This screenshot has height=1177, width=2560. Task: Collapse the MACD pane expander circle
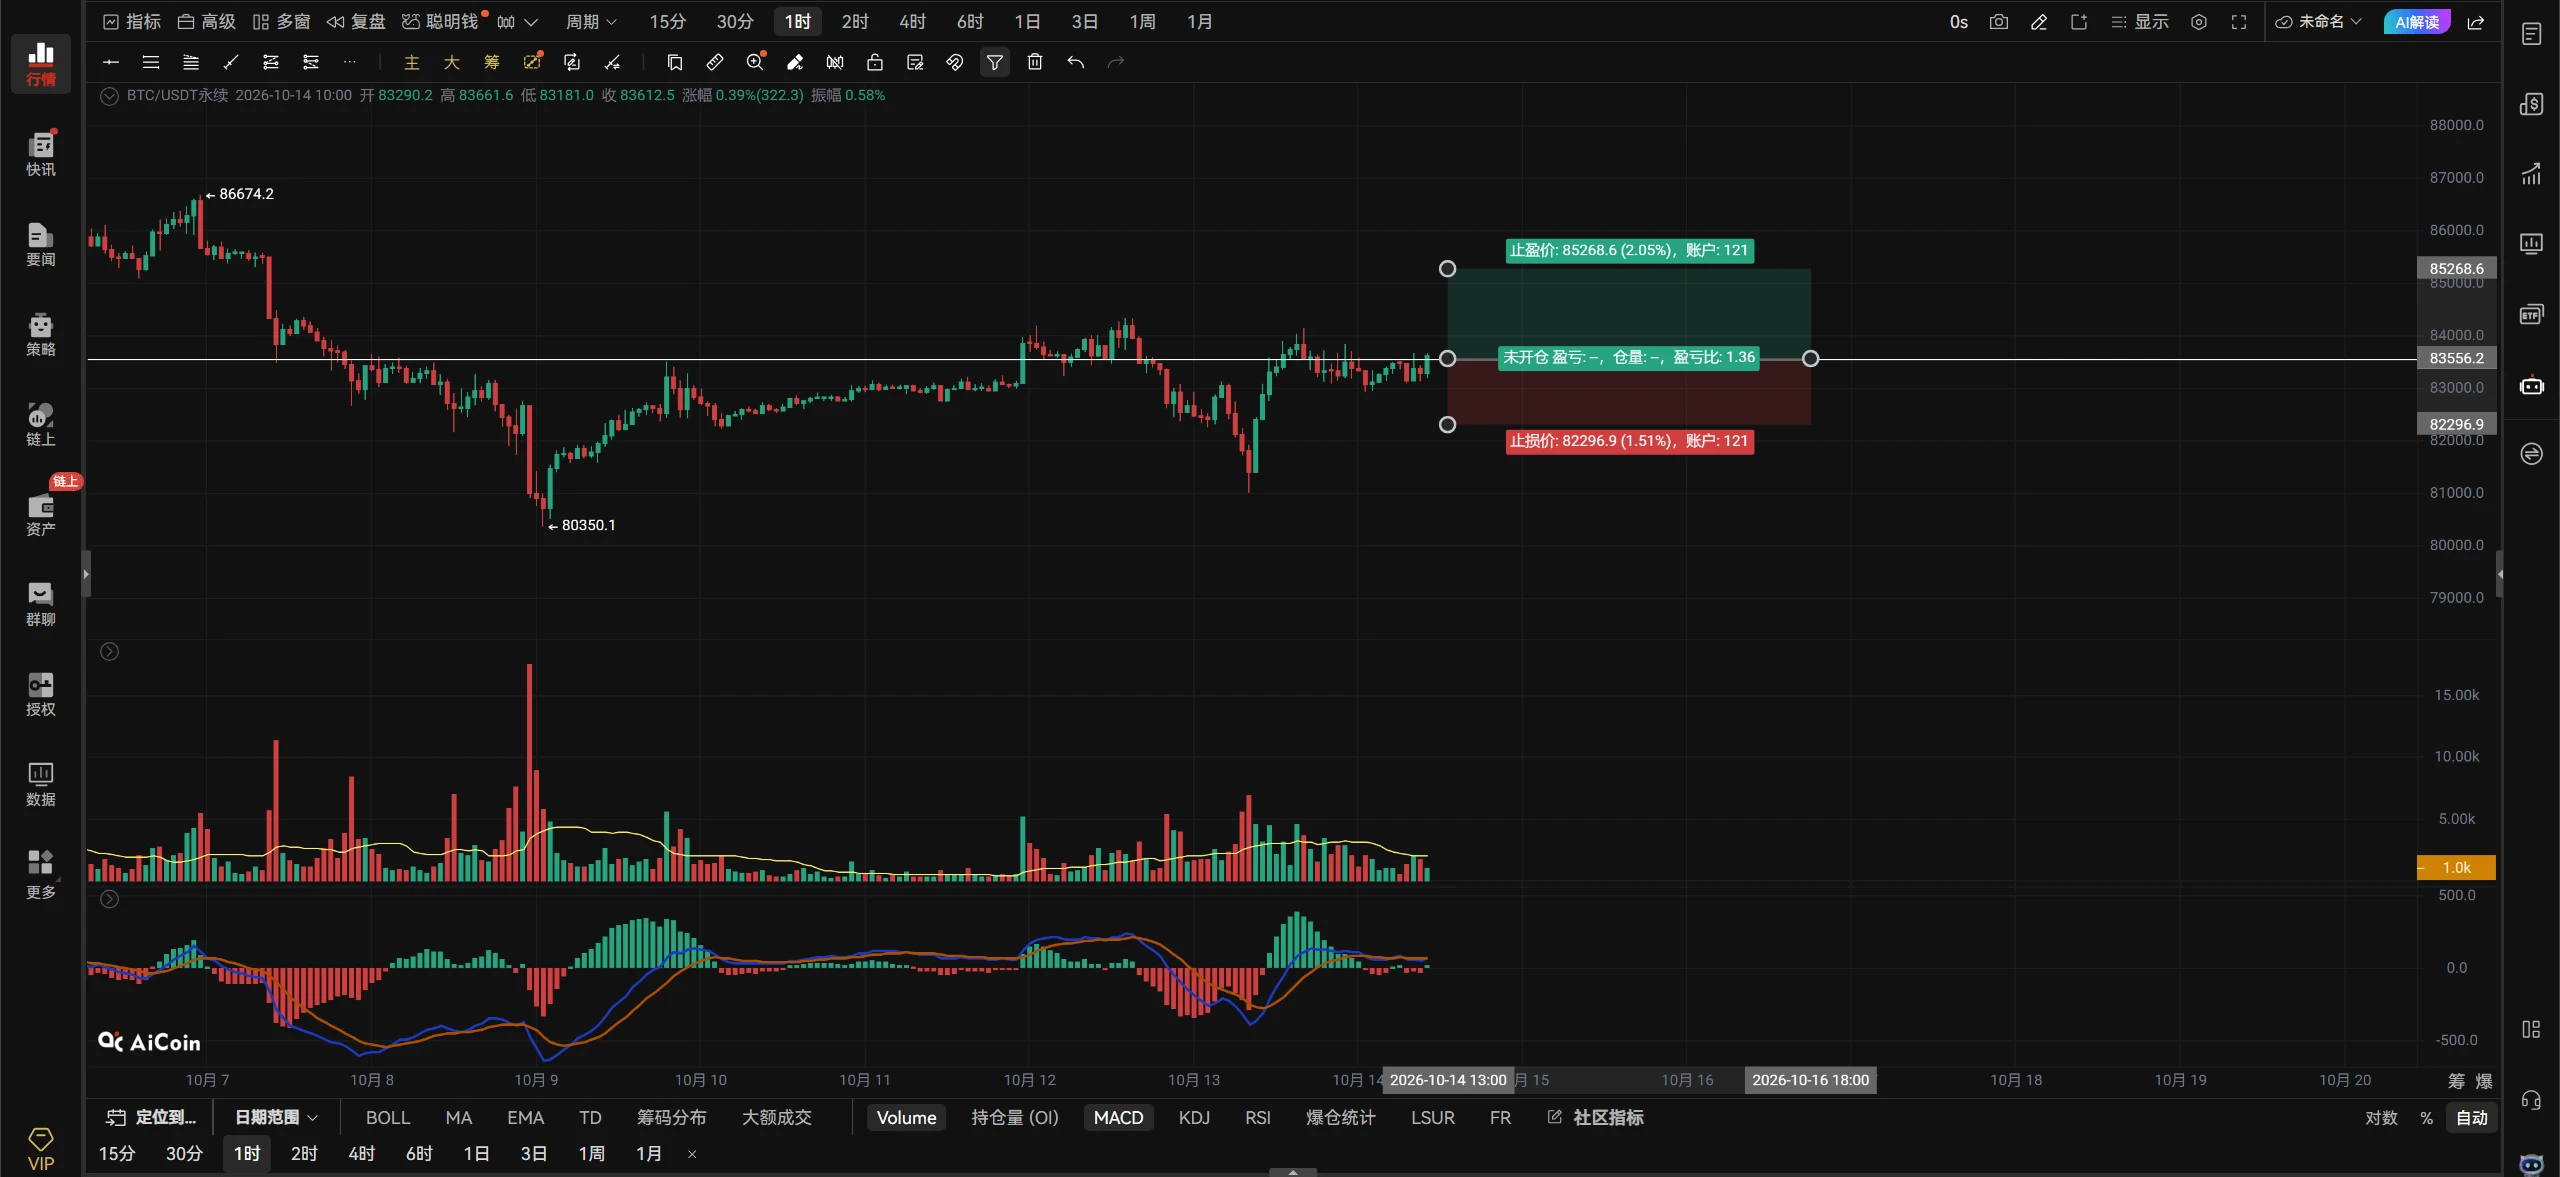[110, 899]
